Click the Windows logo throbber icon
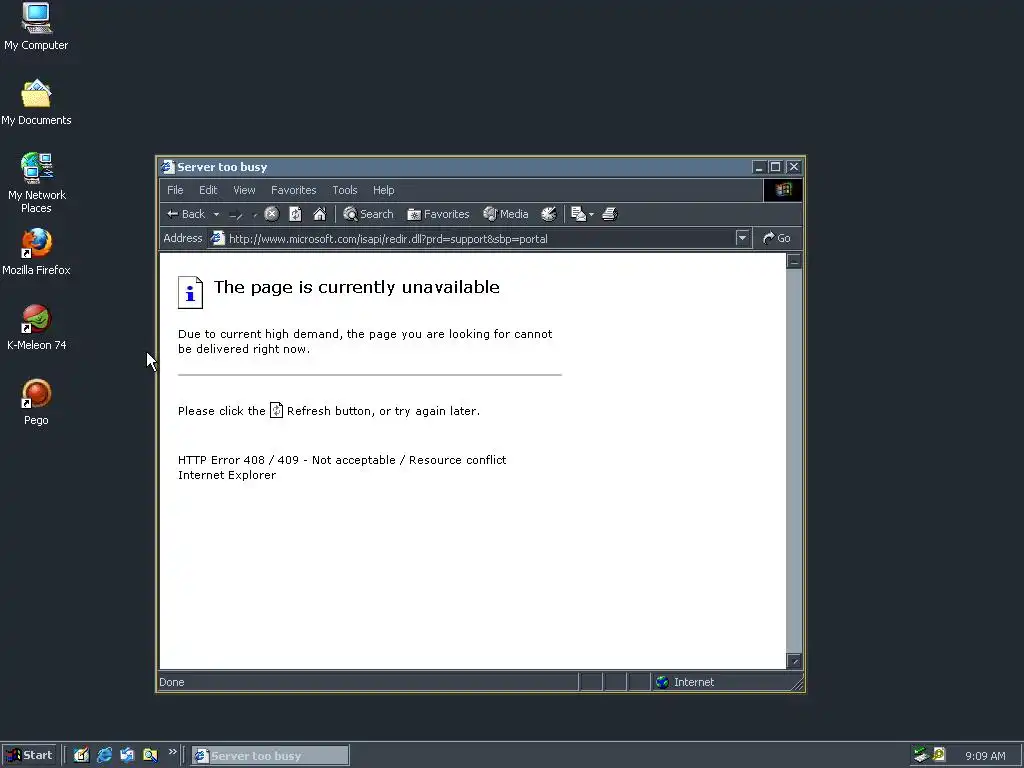Screen dimensions: 1024x768 click(783, 190)
